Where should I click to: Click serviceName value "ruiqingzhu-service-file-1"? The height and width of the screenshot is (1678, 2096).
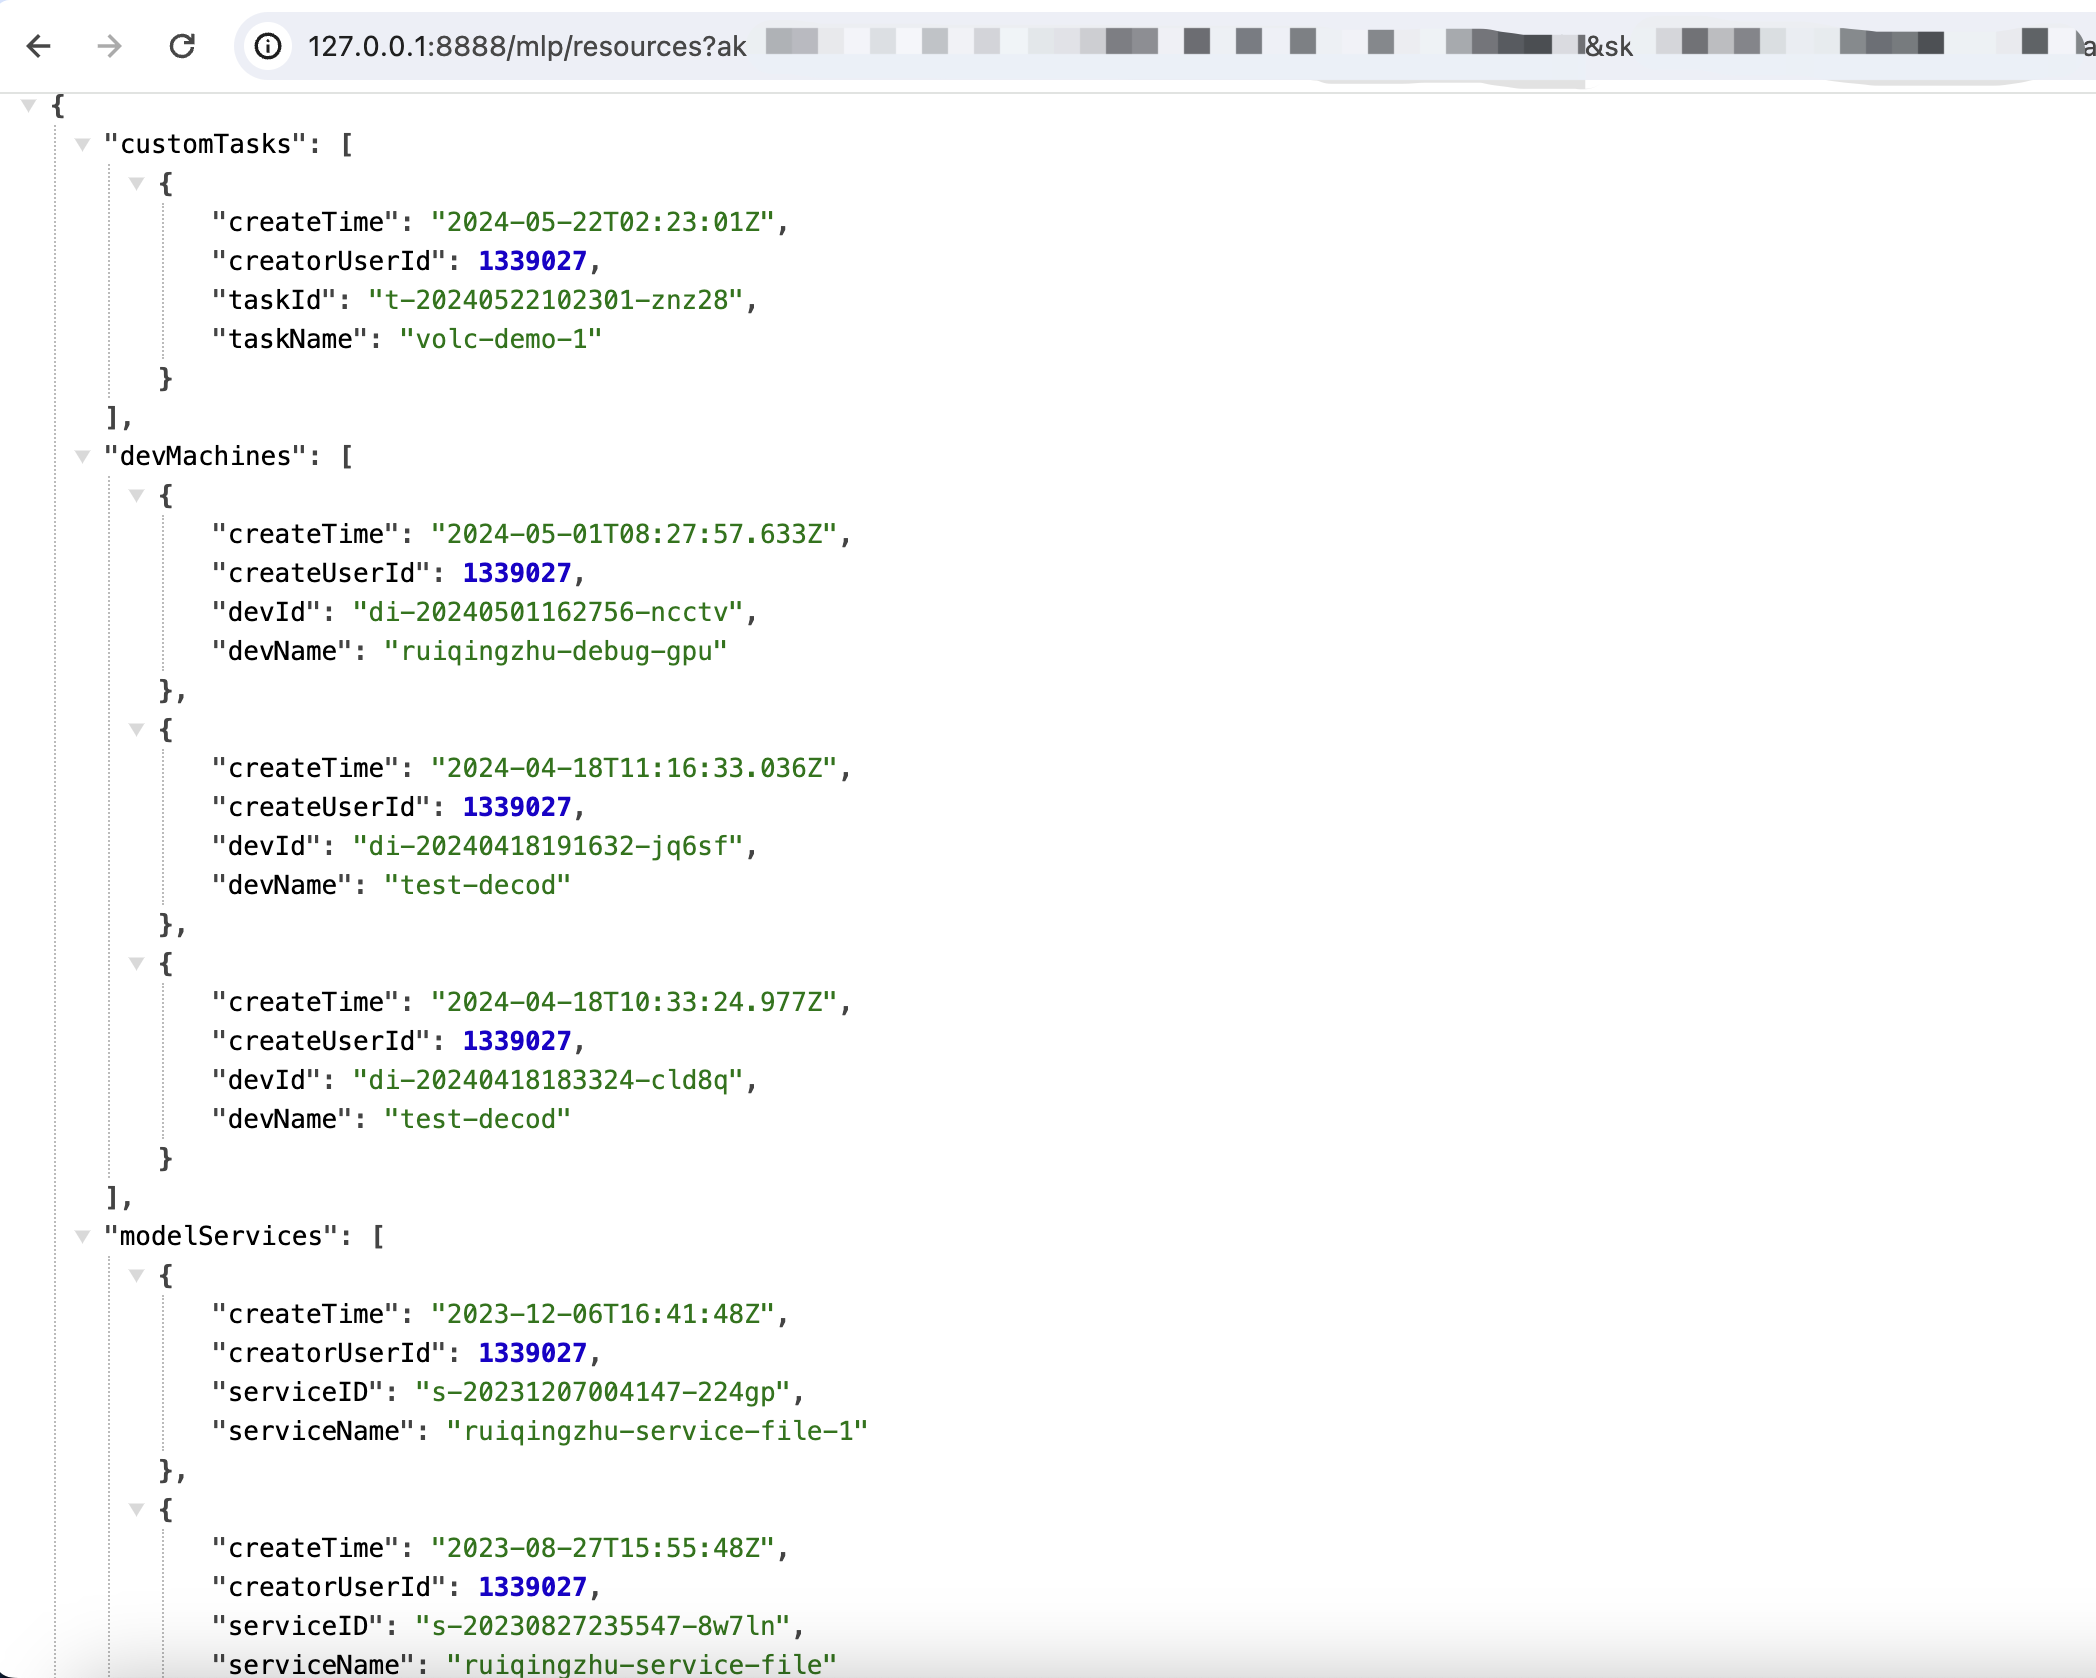(657, 1432)
